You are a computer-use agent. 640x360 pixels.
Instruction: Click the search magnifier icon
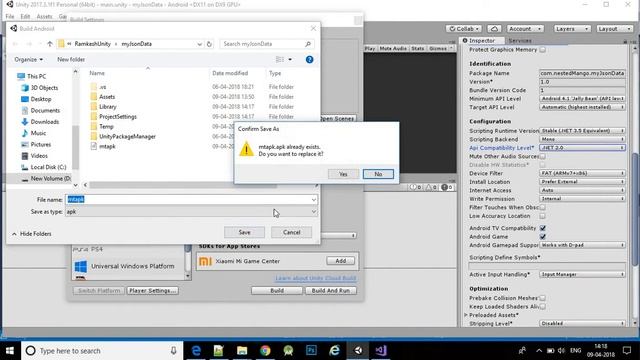click(308, 44)
